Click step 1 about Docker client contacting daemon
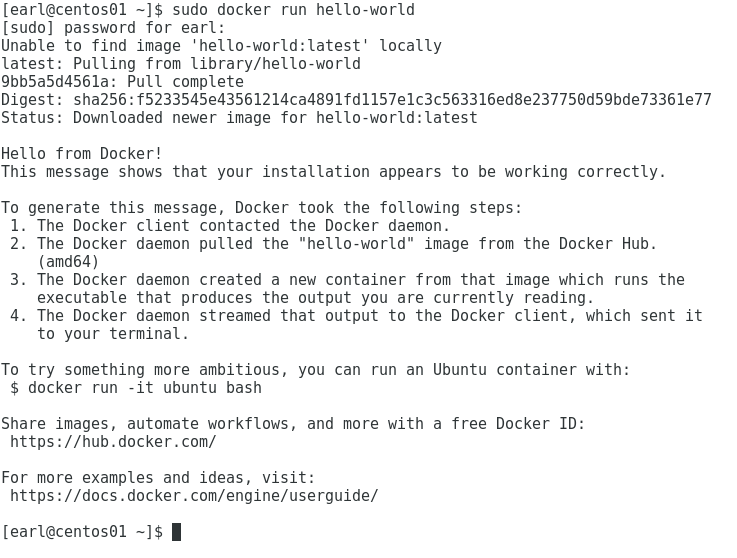 pos(230,226)
